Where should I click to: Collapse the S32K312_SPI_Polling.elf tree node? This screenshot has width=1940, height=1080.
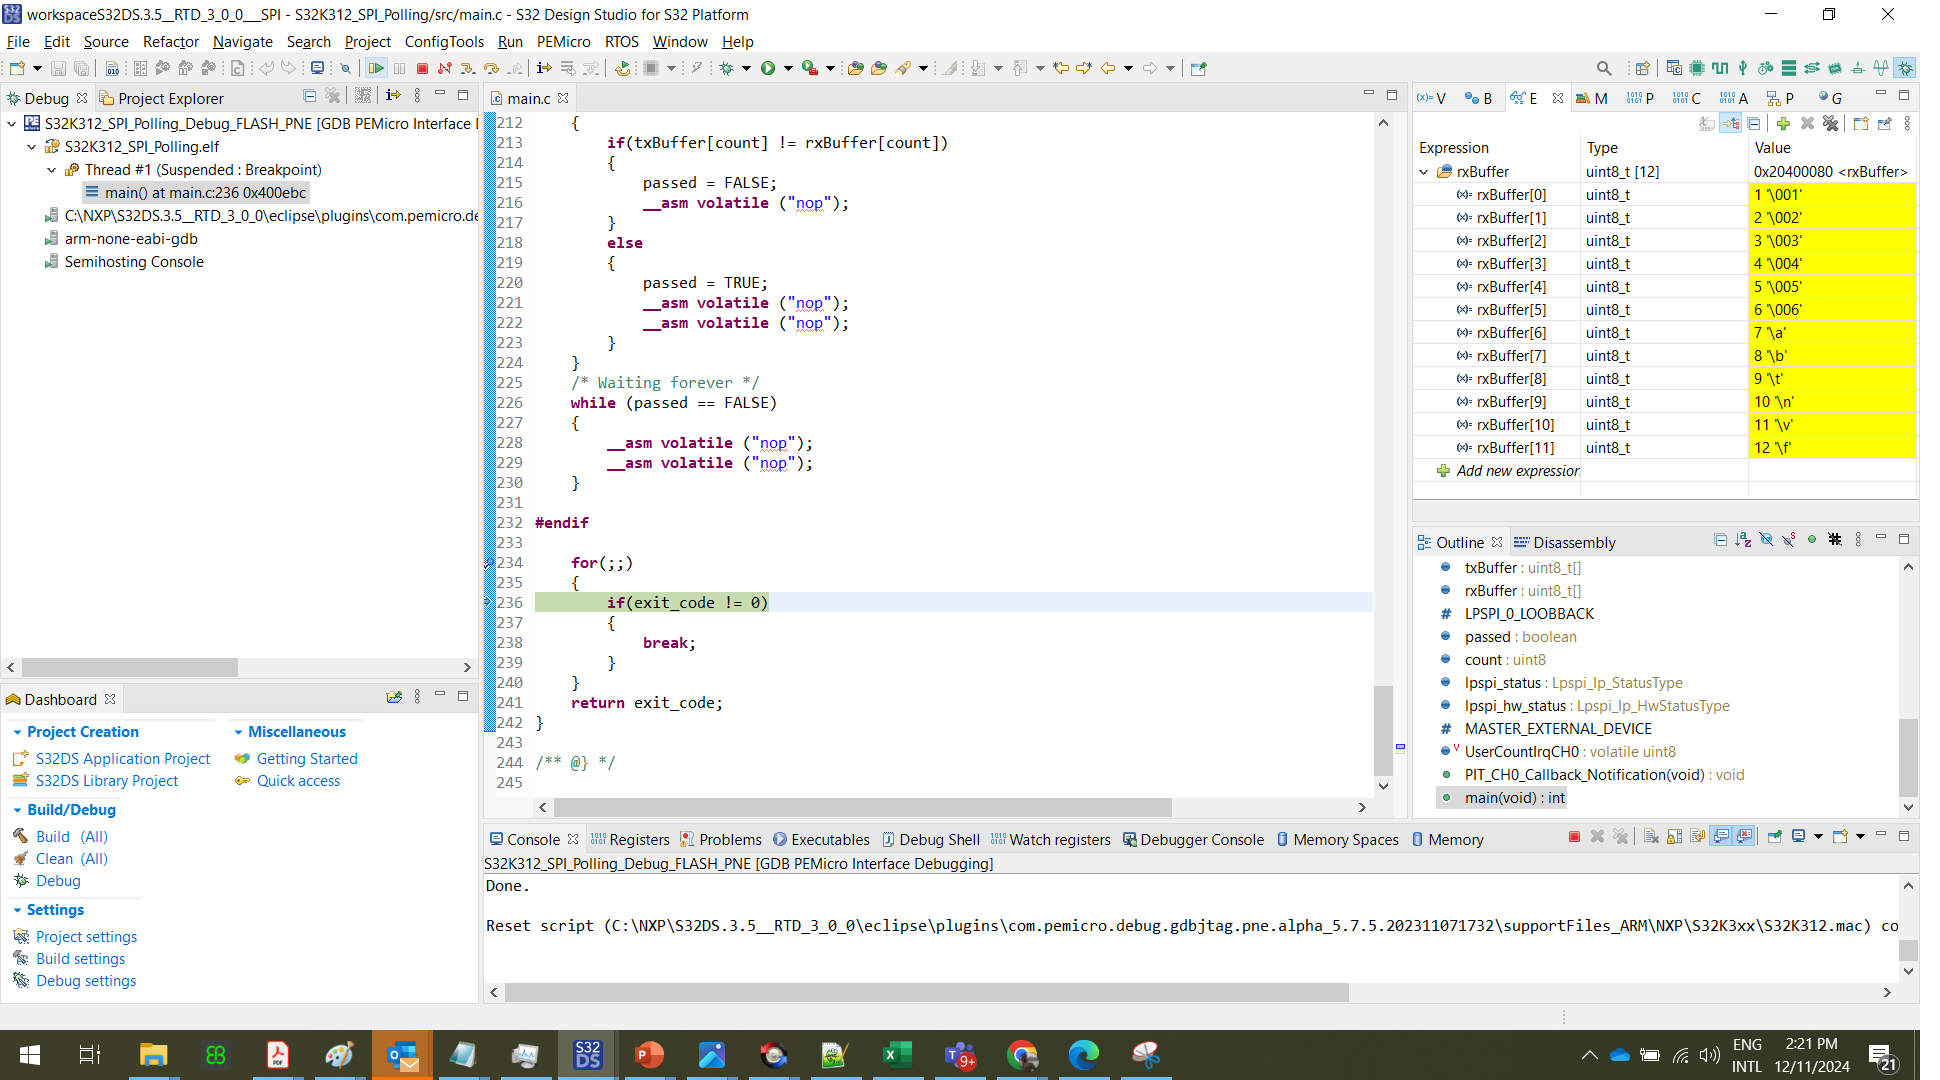(x=31, y=147)
